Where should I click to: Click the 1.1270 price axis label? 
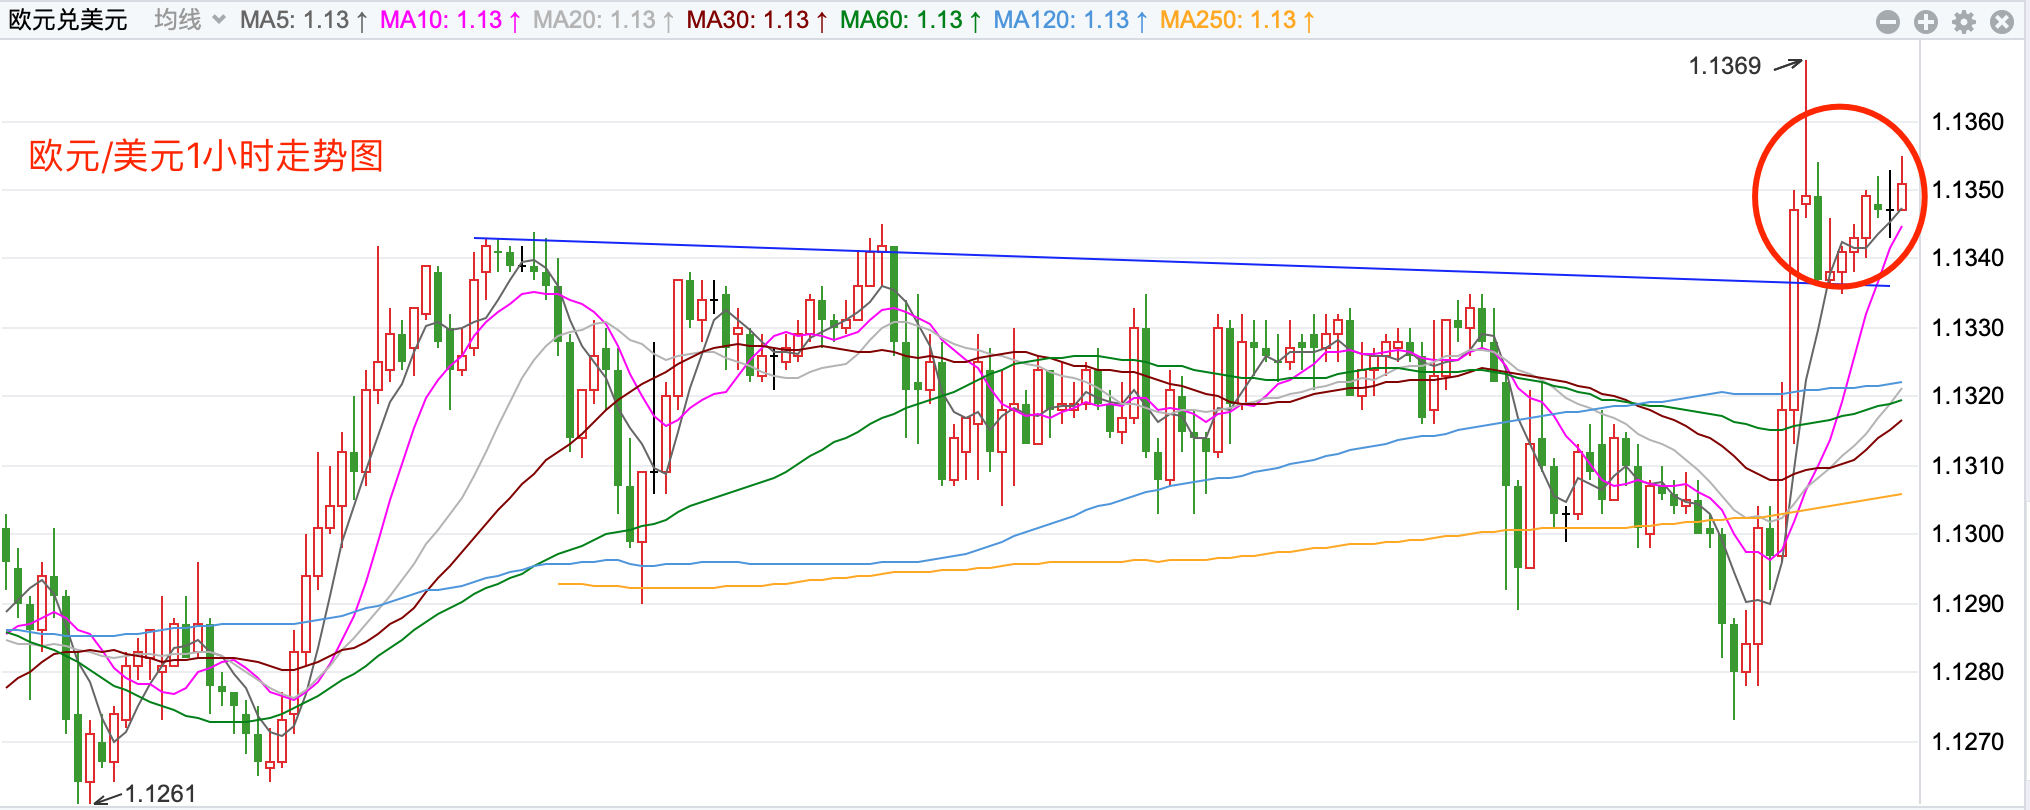(x=1968, y=742)
